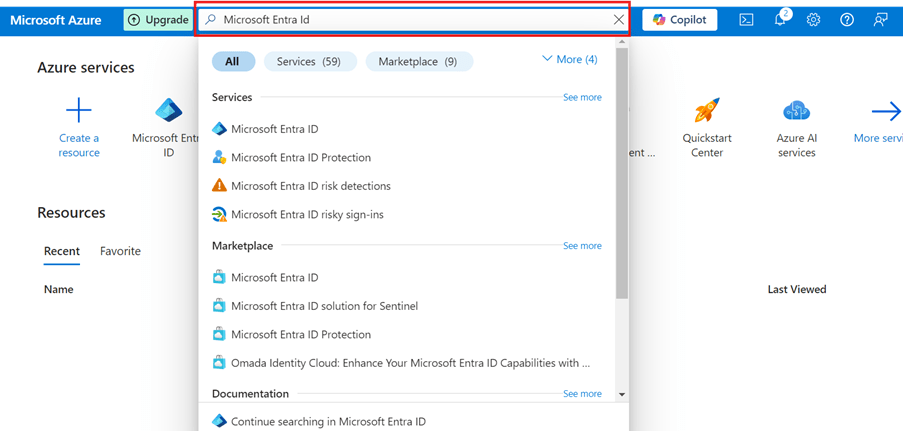Filter results by Marketplace (9)

click(x=419, y=61)
